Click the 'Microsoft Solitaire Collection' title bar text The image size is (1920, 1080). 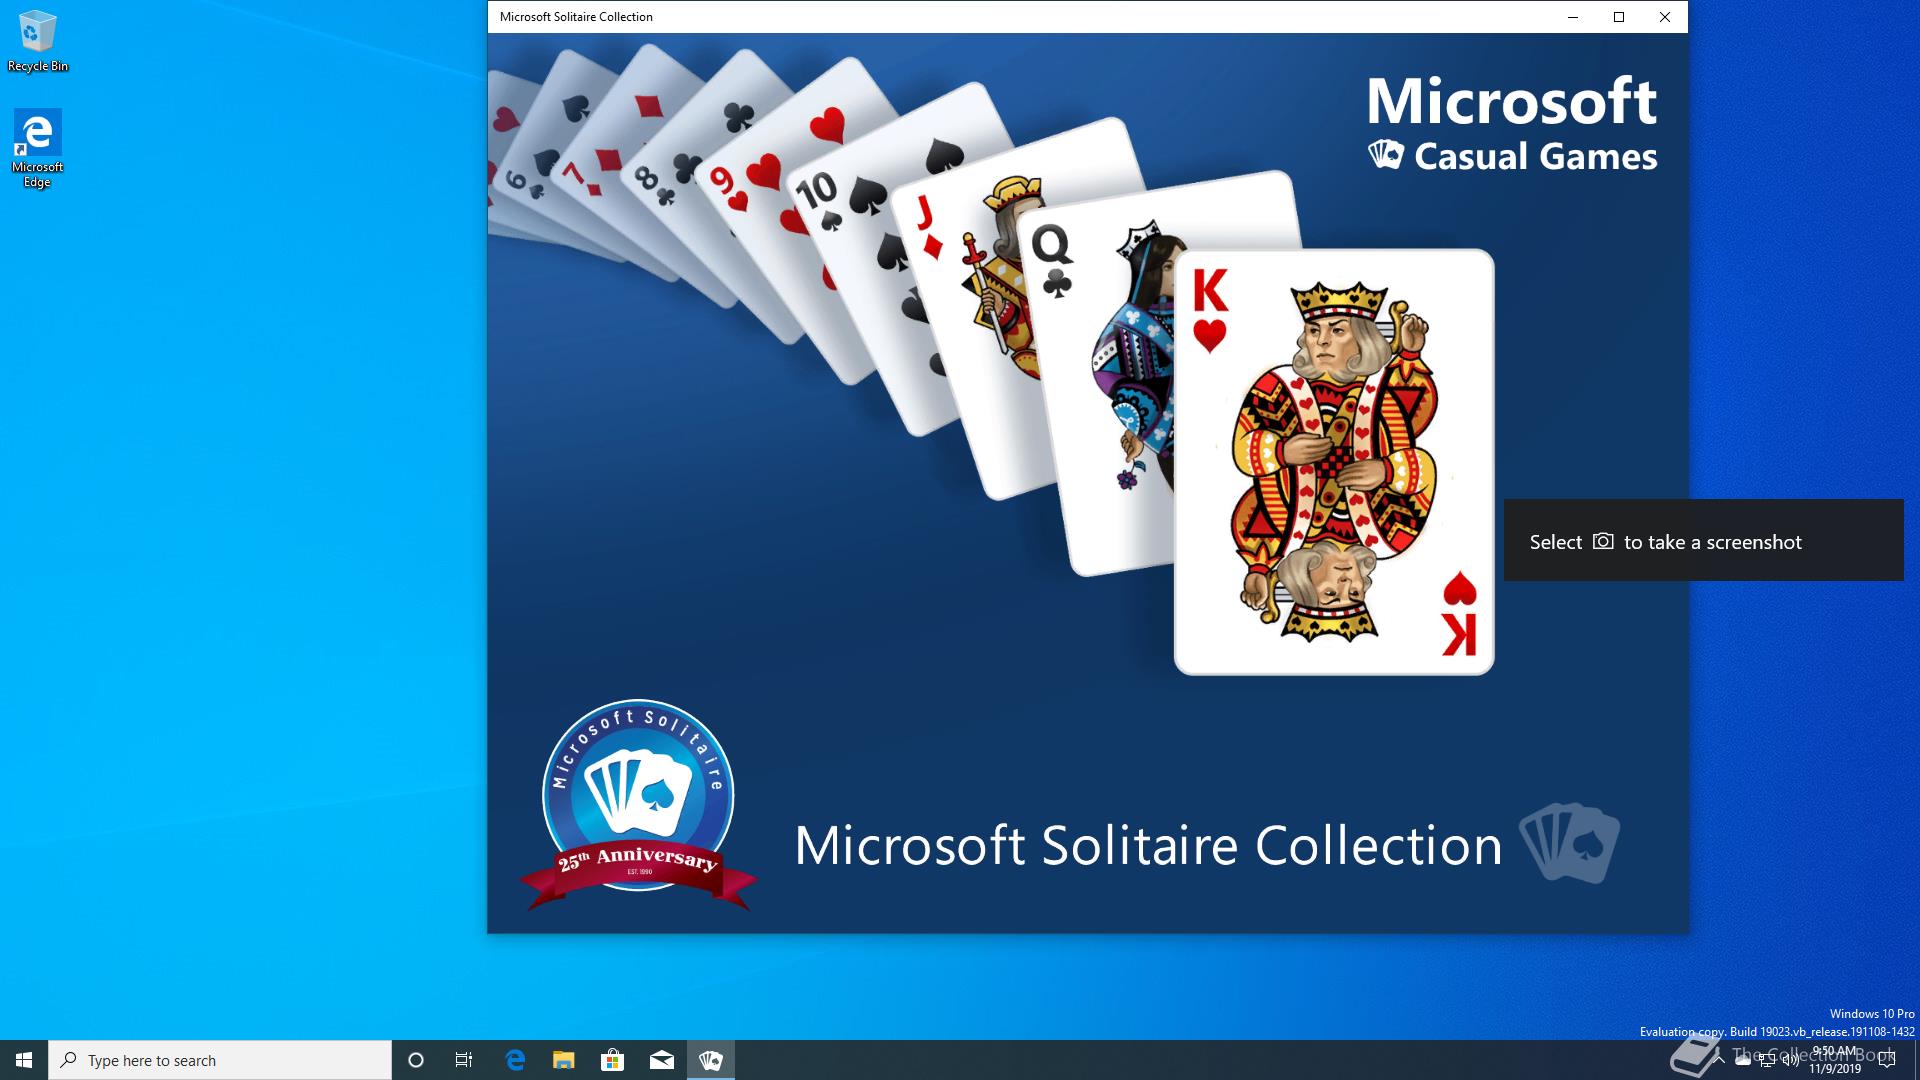coord(576,17)
